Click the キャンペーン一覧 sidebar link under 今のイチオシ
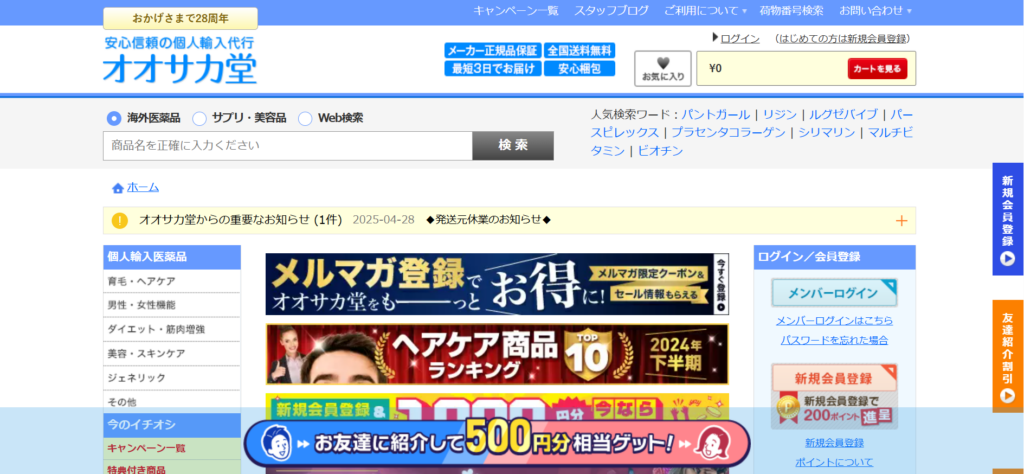 point(146,448)
